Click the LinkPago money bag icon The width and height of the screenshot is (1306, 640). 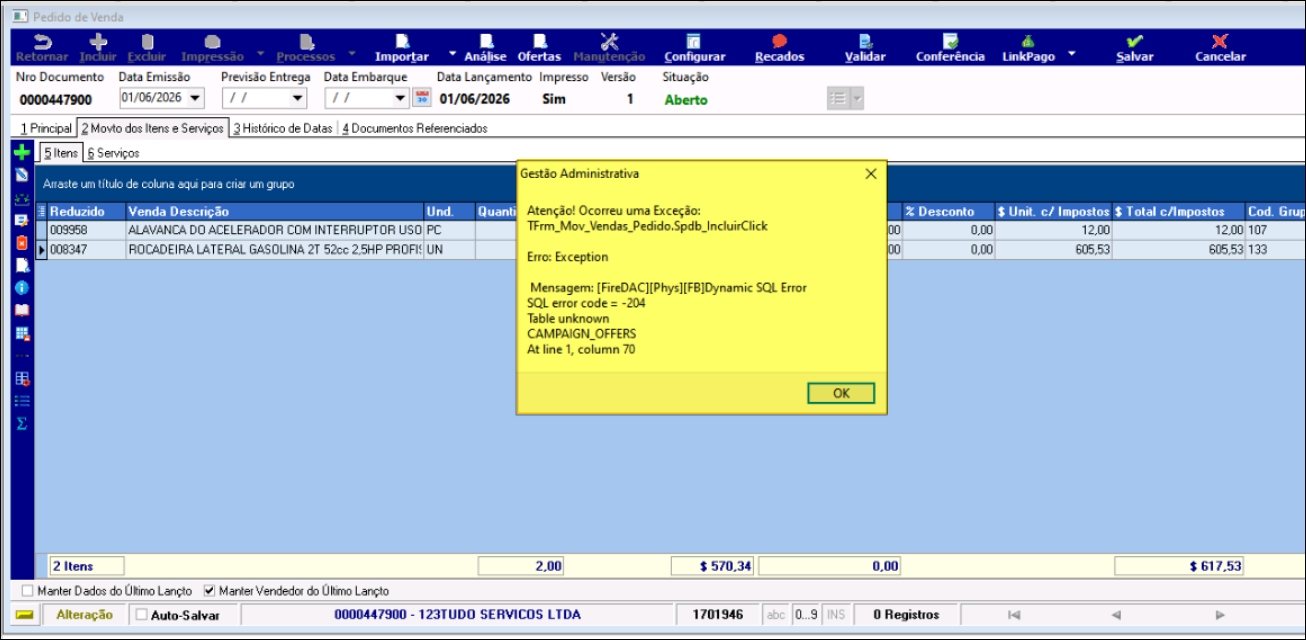pos(1028,41)
